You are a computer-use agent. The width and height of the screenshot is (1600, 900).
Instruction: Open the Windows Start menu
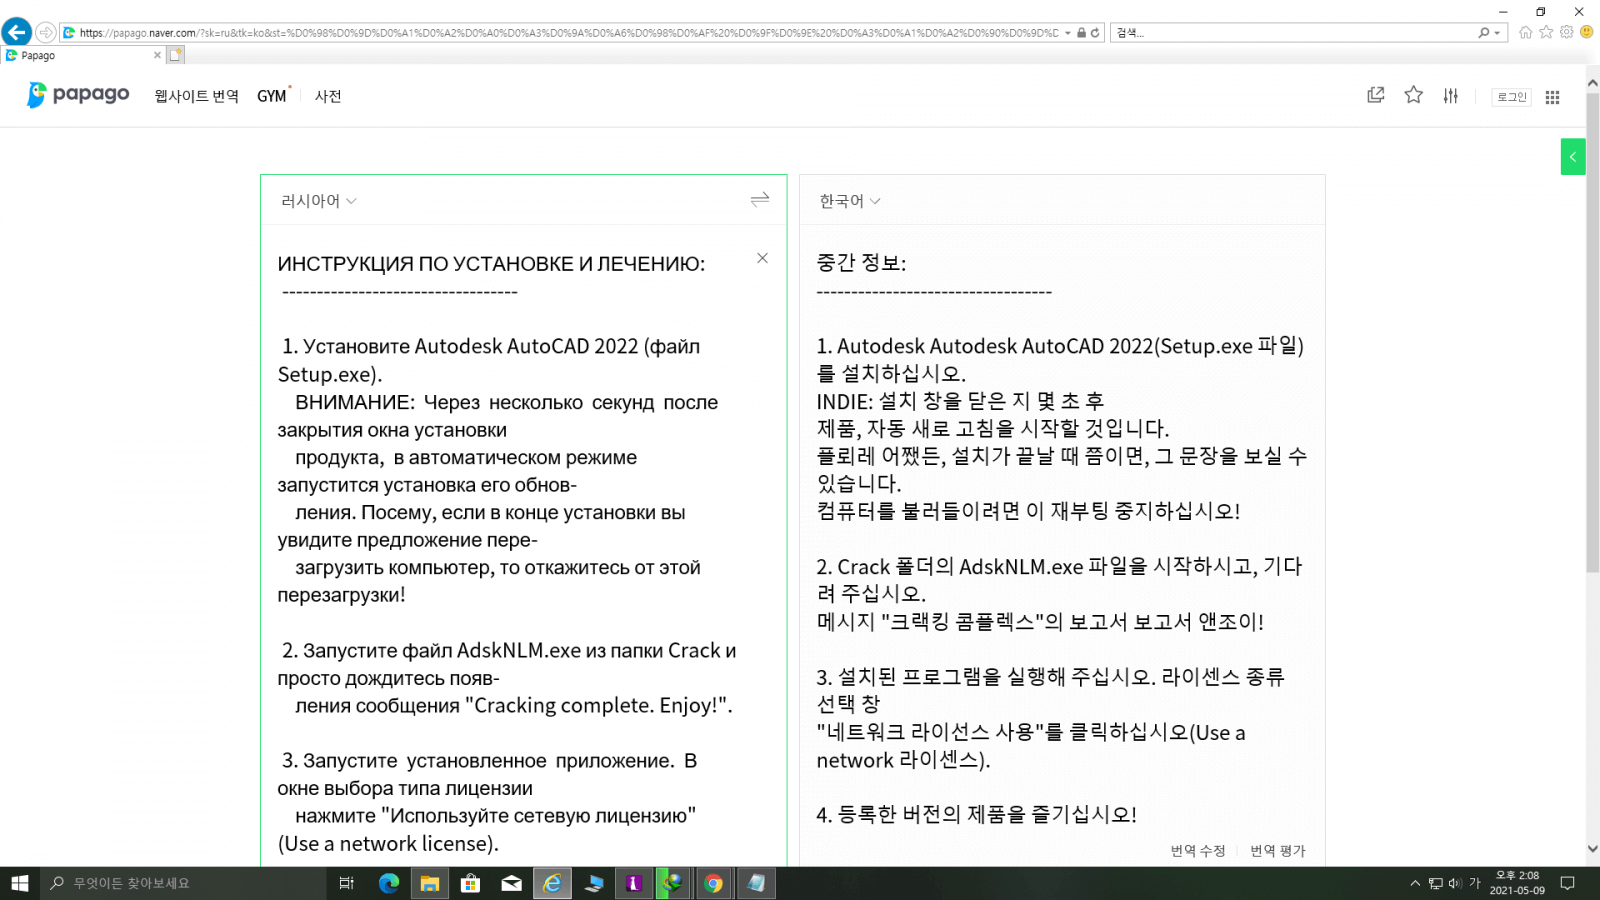coord(20,883)
